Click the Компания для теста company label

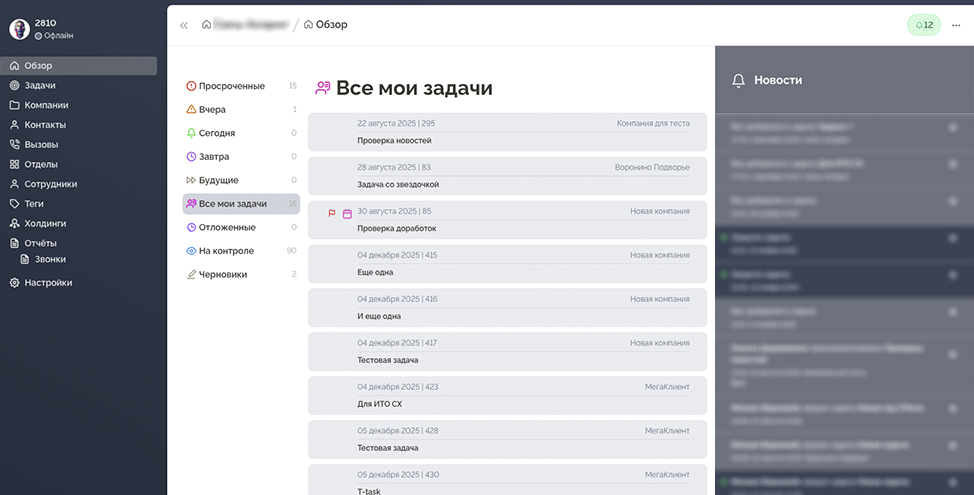[x=653, y=124]
